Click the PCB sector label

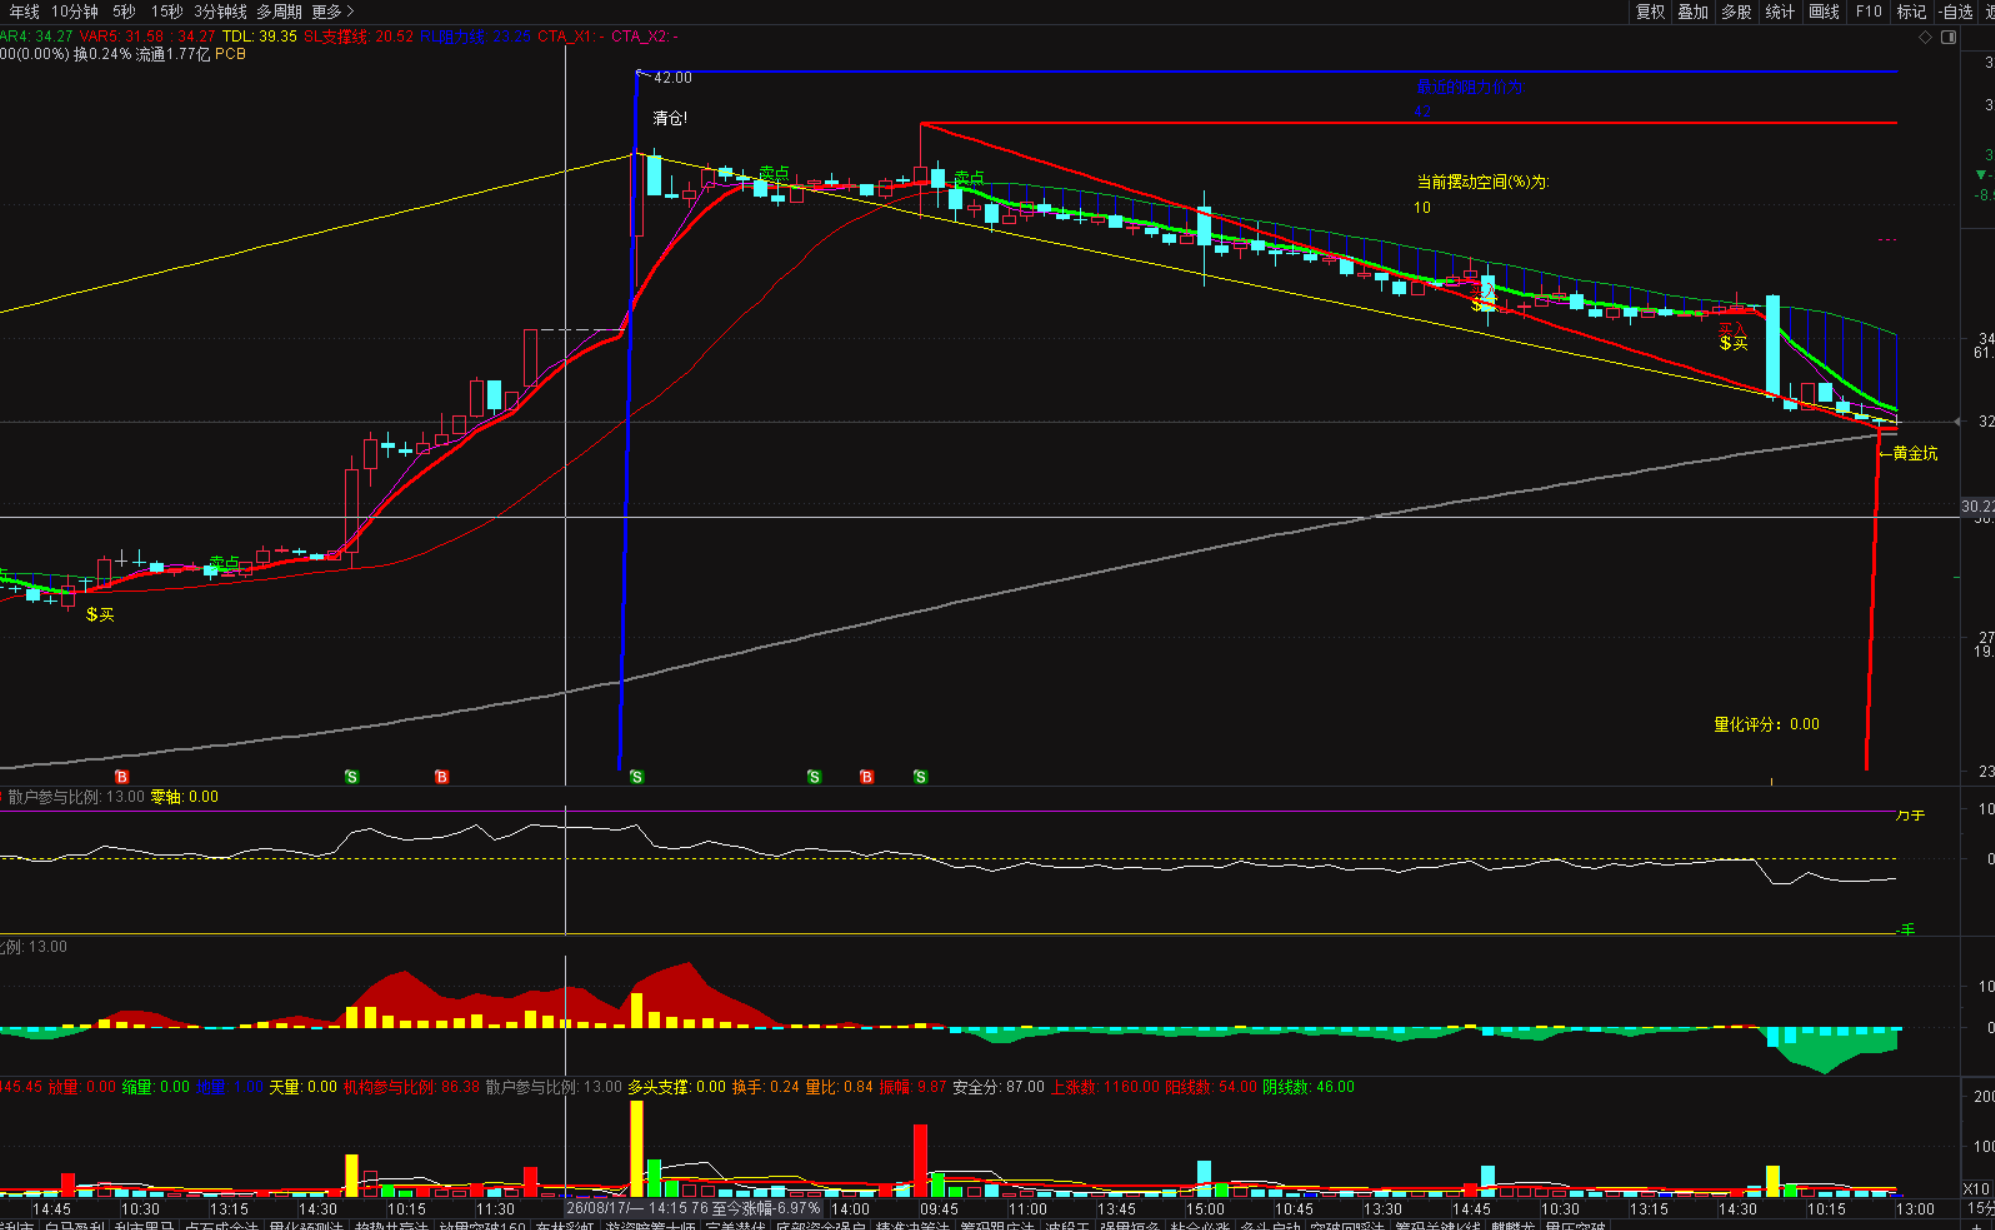point(230,54)
